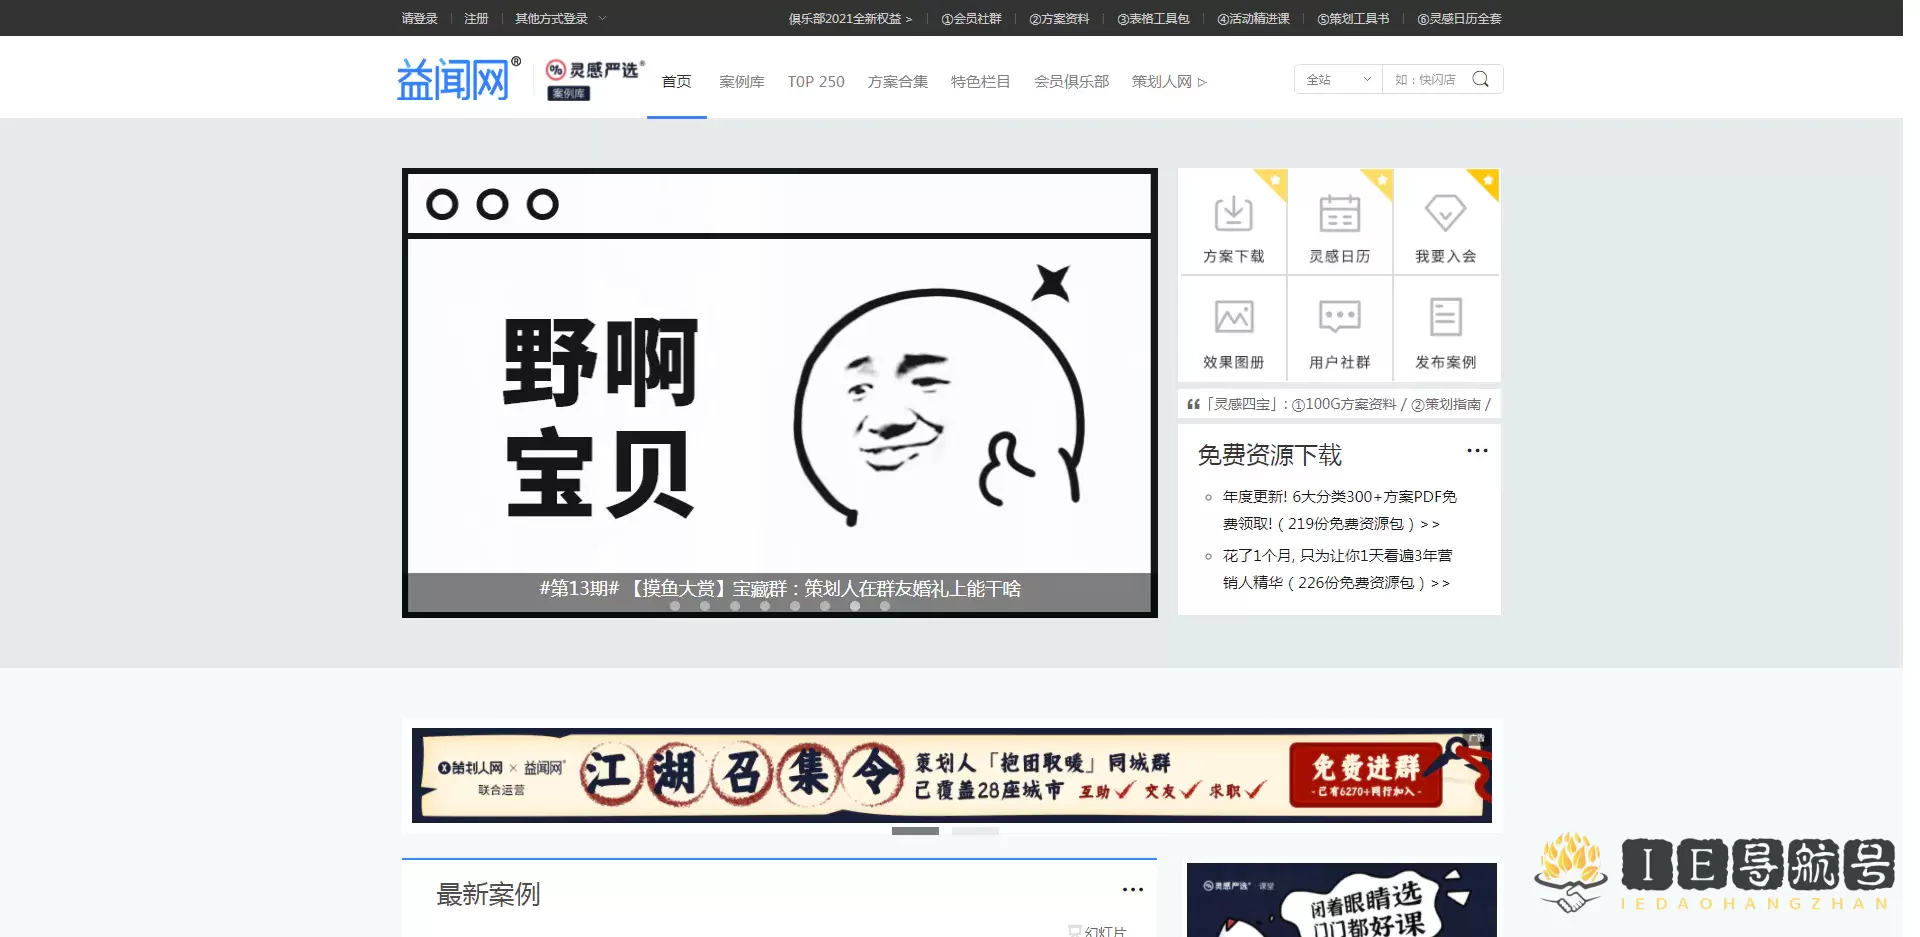Open more options in 免费资源下载 panel
Screen dimensions: 1920x937
pyautogui.click(x=1477, y=451)
